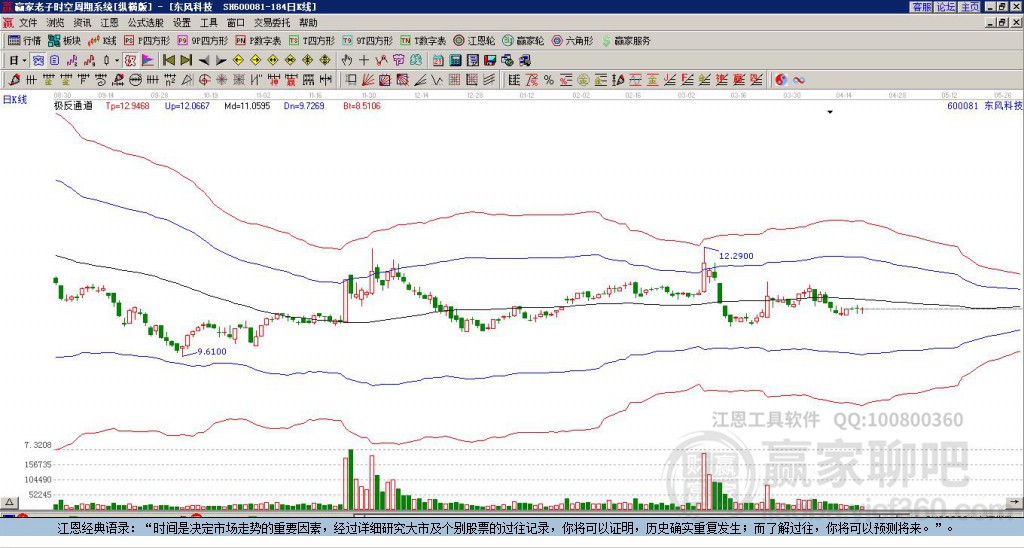Click the Up=12.0667 indicator value
The image size is (1024, 548).
coord(187,105)
